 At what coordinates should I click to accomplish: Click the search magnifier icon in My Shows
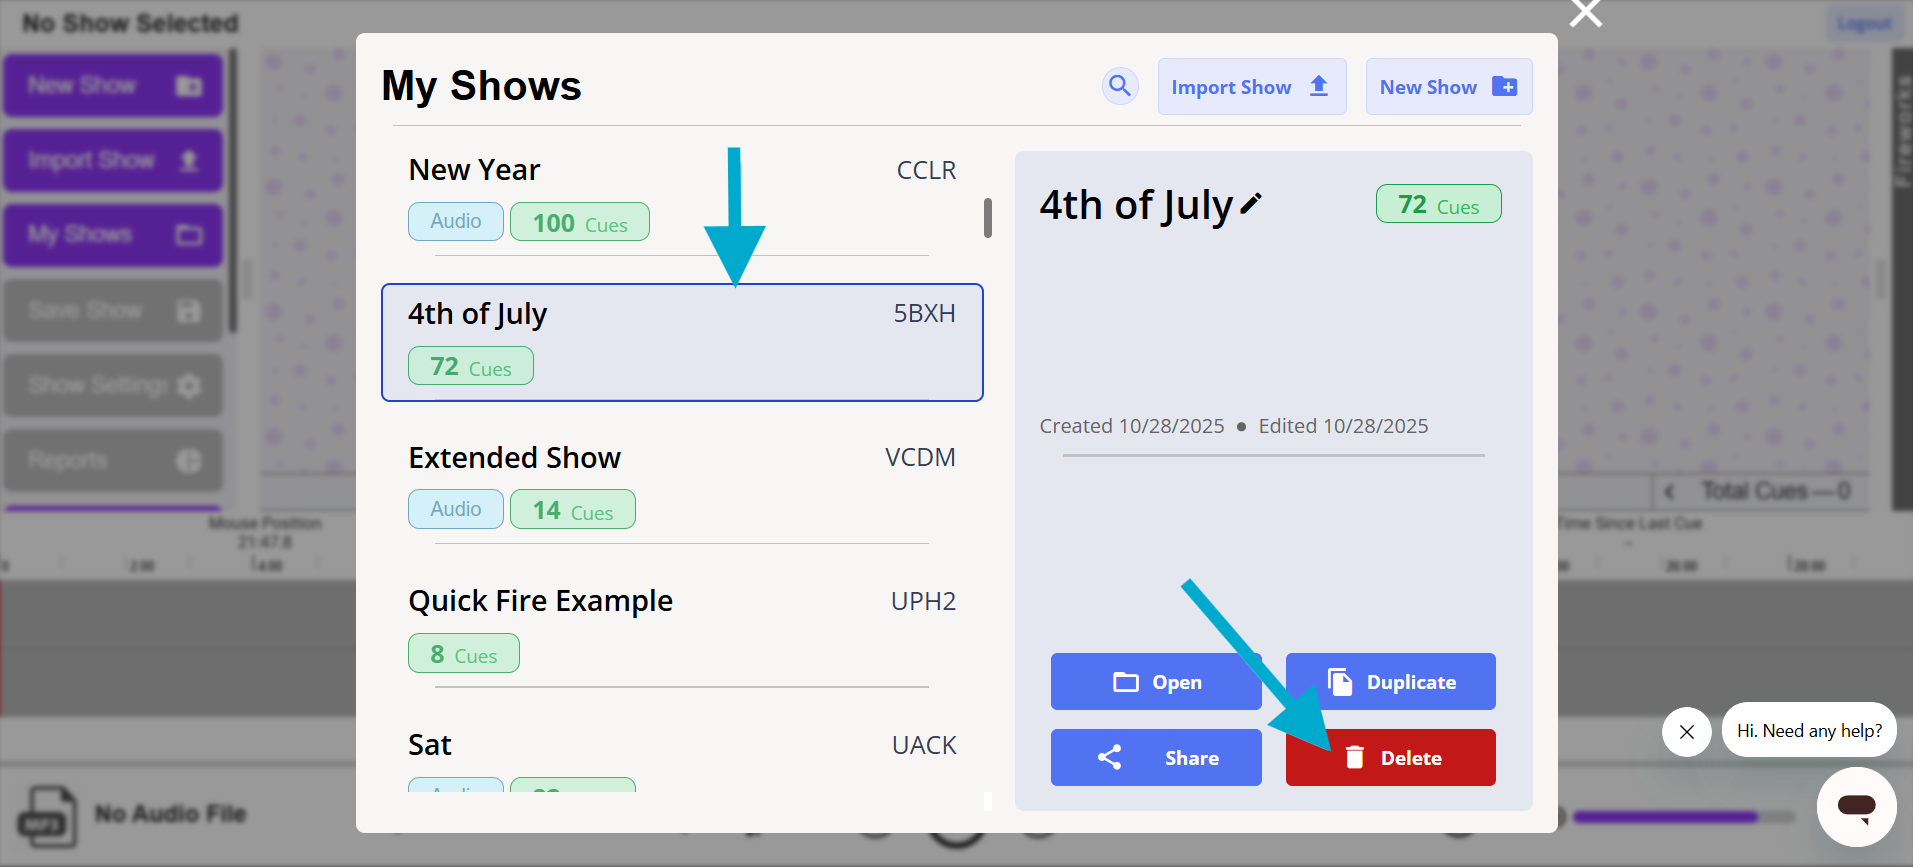point(1120,86)
